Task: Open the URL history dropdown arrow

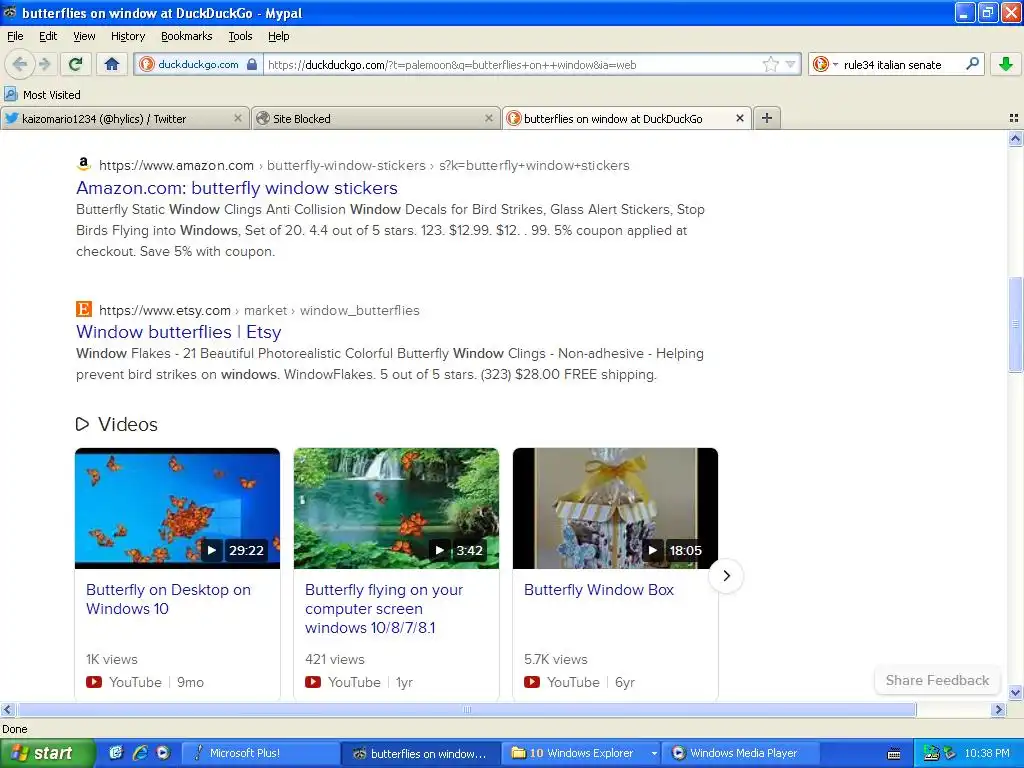Action: 790,64
